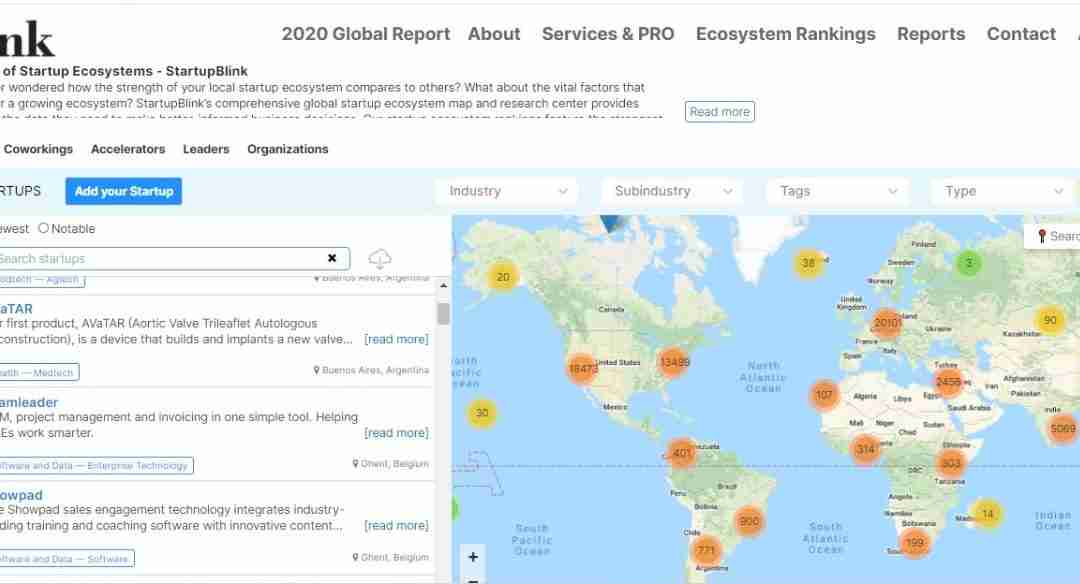Open the Tags filter dropdown
This screenshot has height=584, width=1080.
[x=838, y=191]
